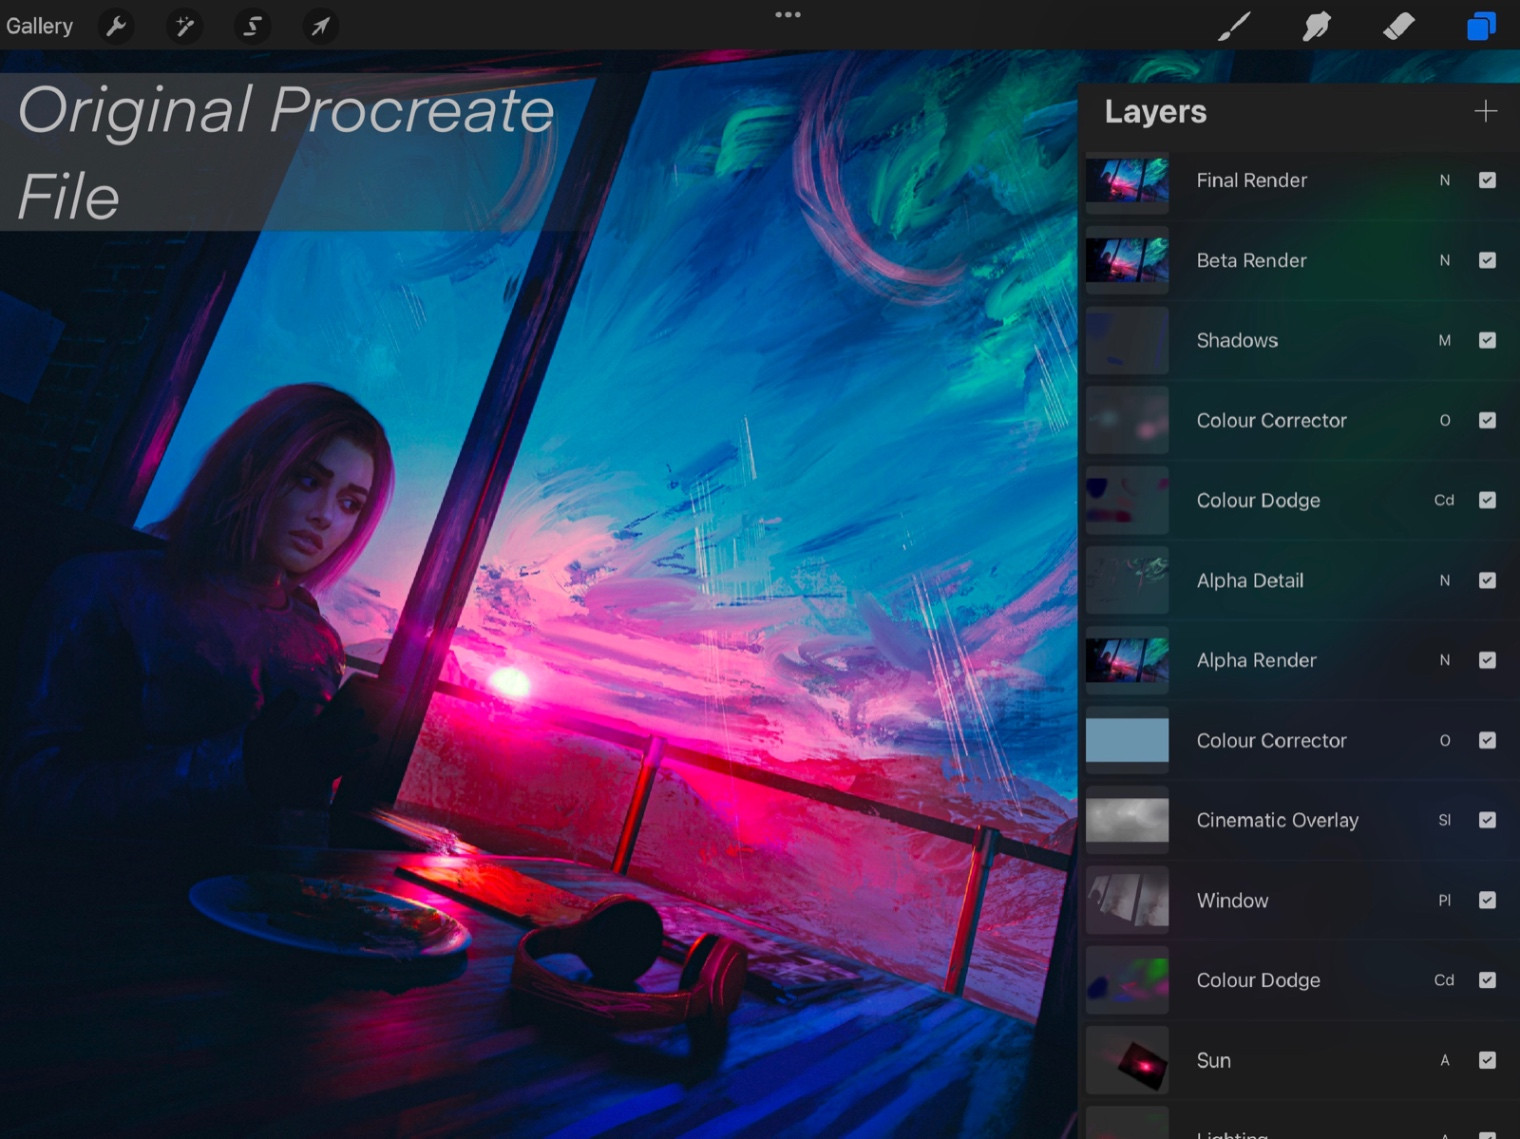The width and height of the screenshot is (1520, 1139).
Task: Activate the Selection tool
Action: pyautogui.click(x=252, y=26)
